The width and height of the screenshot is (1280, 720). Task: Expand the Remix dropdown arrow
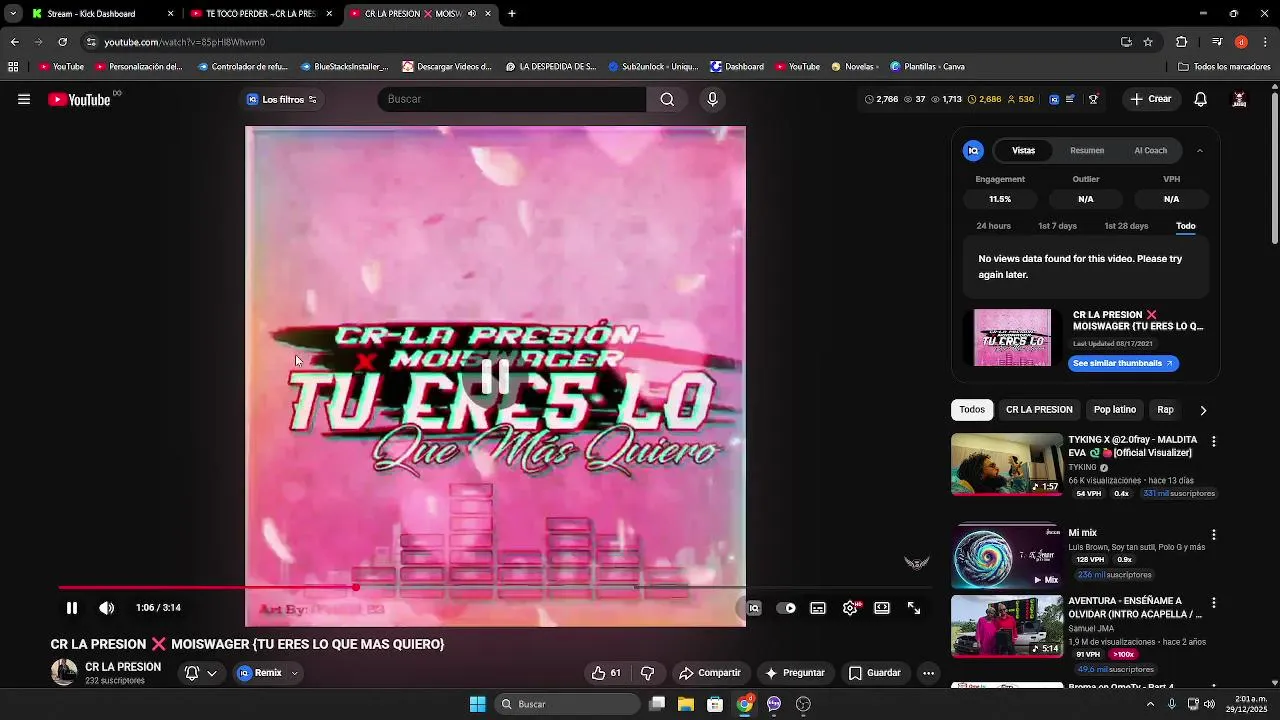[x=294, y=673]
